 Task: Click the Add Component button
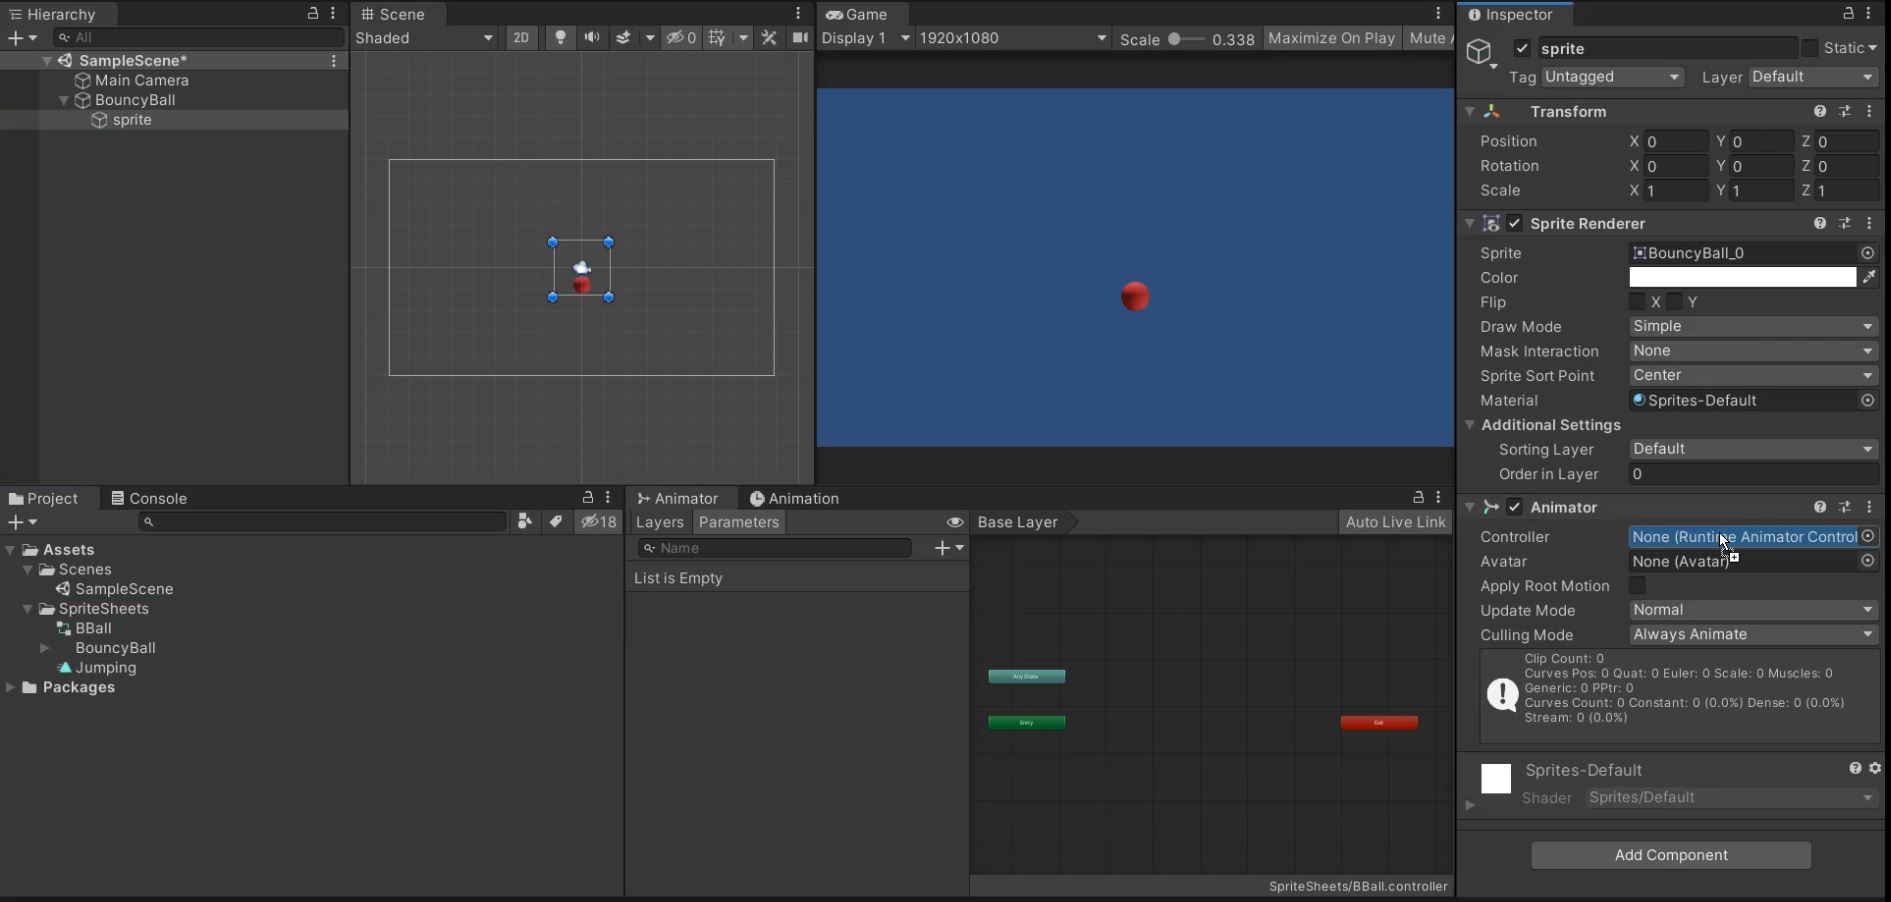pyautogui.click(x=1670, y=855)
